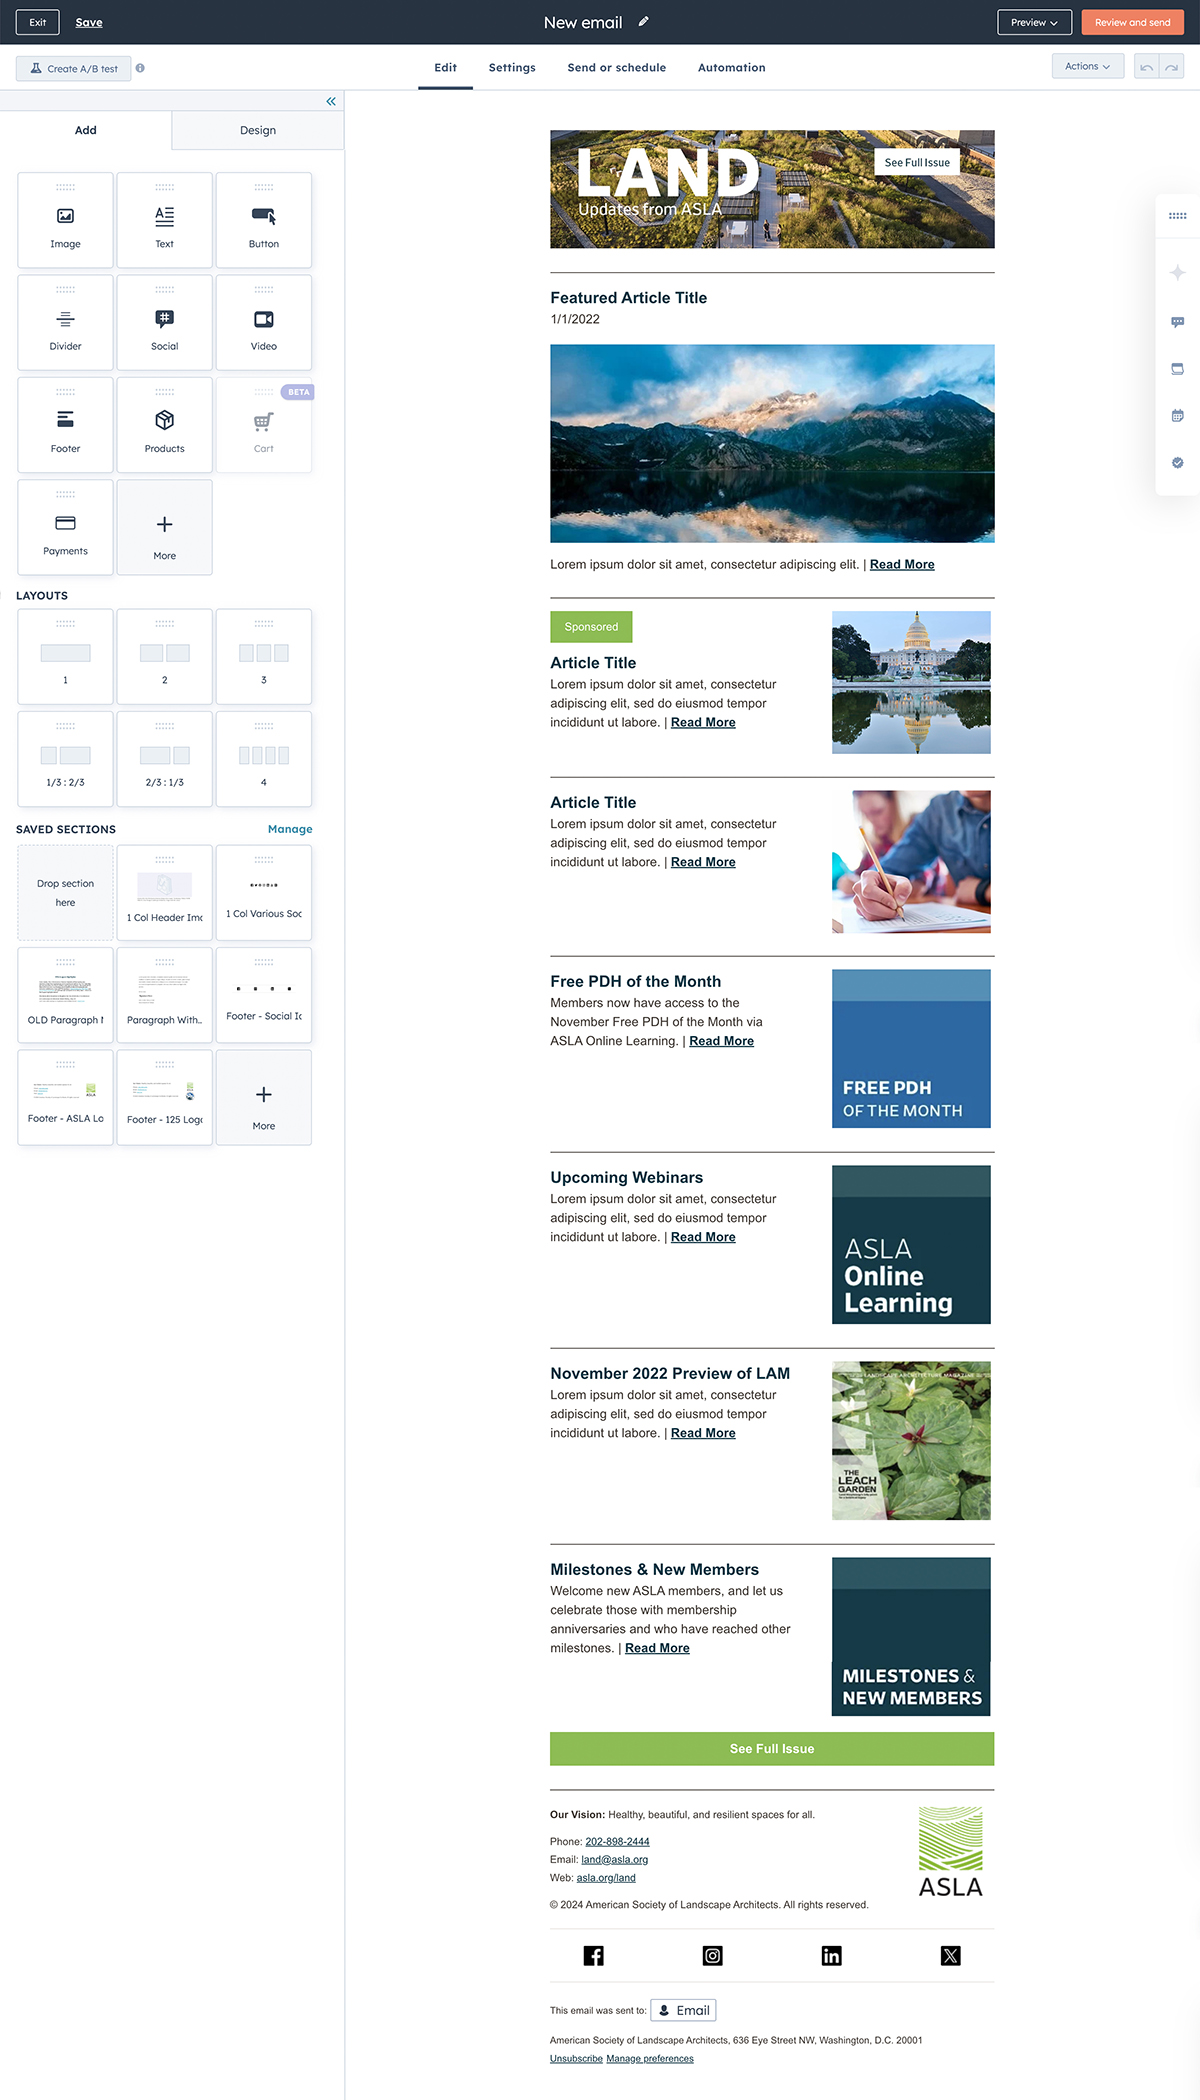Viewport: 1200px width, 2100px height.
Task: Click the Sponsored green tag
Action: click(591, 627)
